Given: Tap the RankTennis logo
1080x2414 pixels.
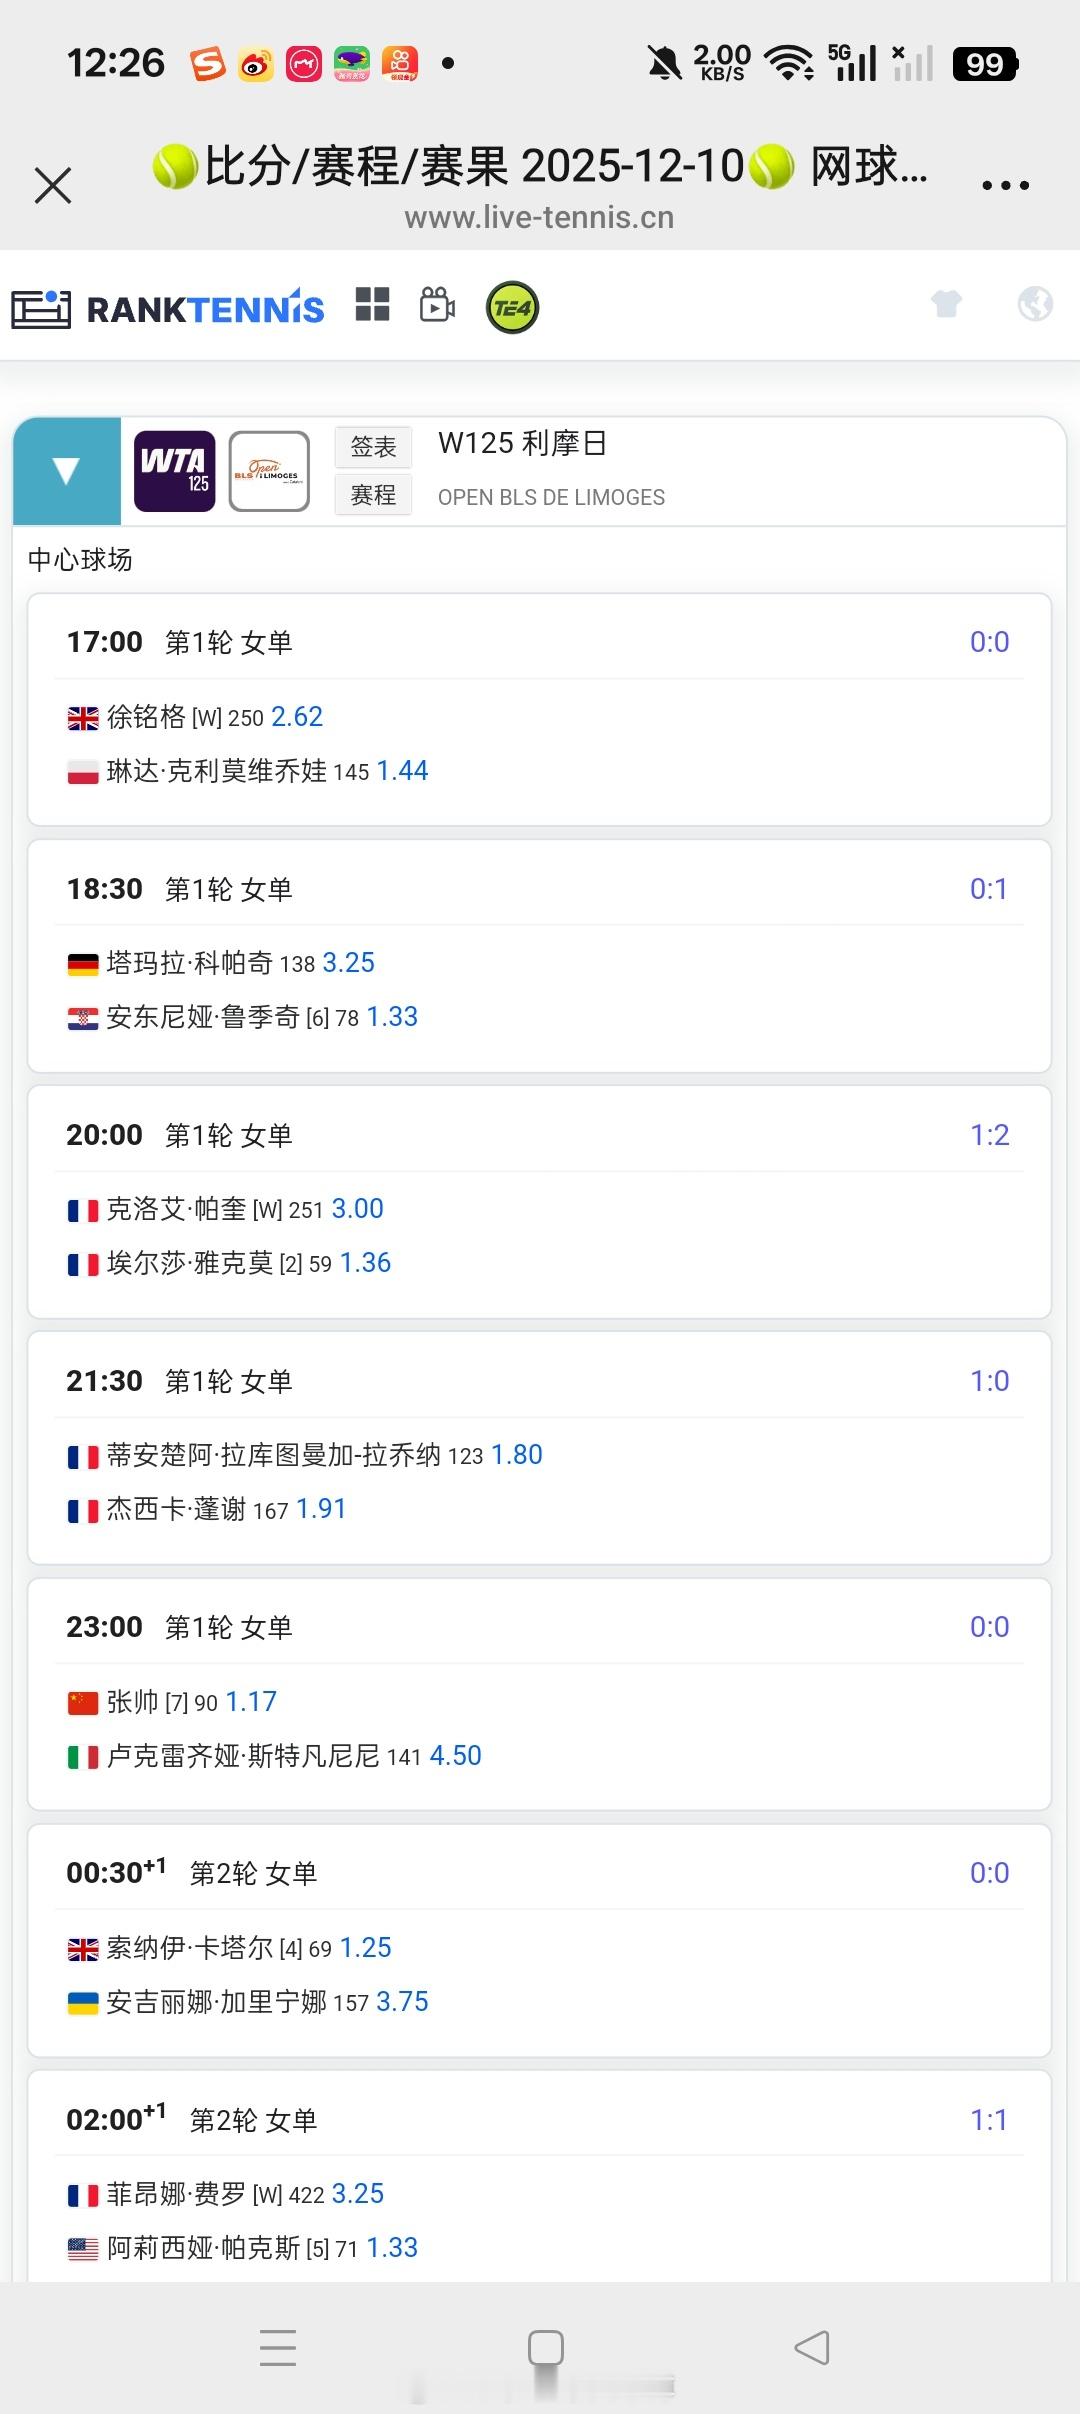Looking at the screenshot, I should pyautogui.click(x=168, y=308).
